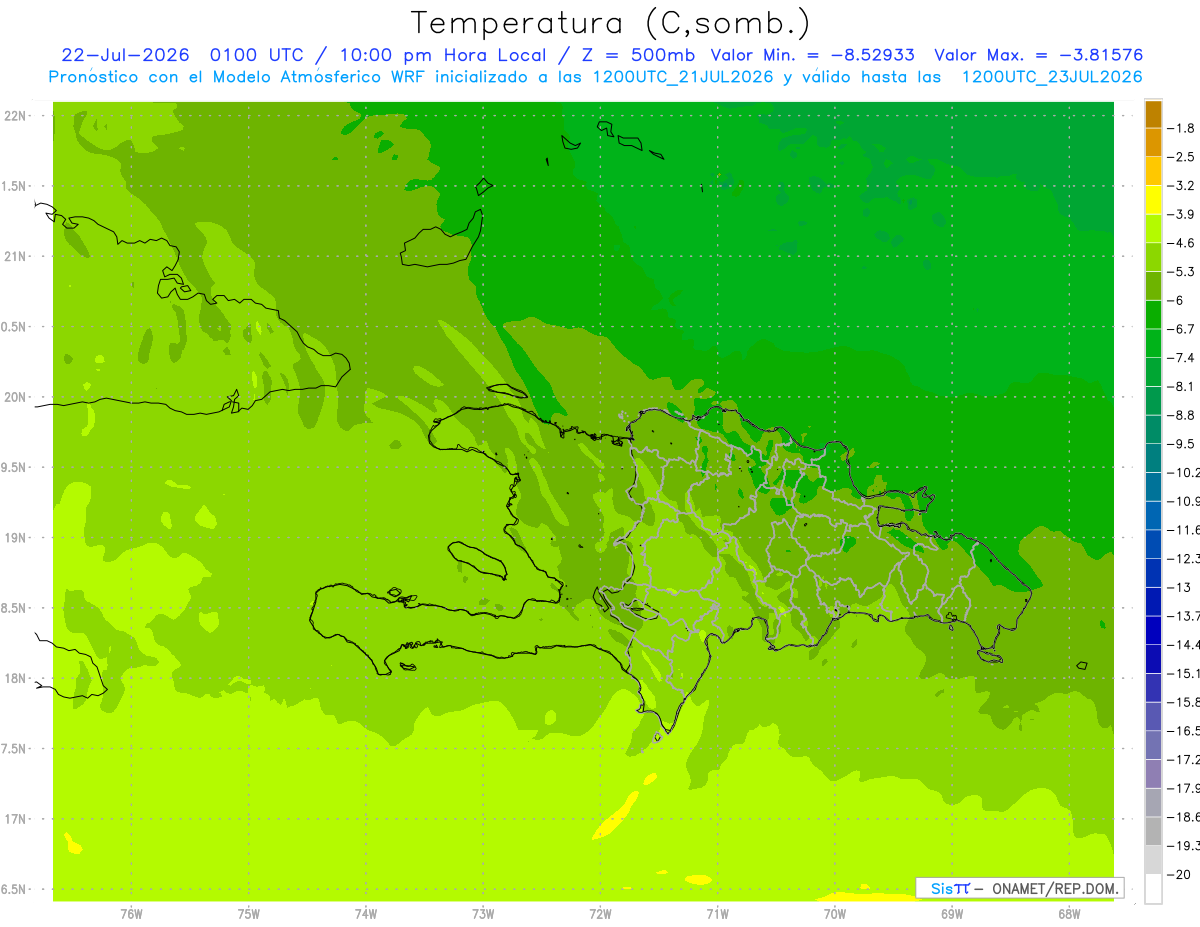Click the '71W' longitude label
This screenshot has height=927, width=1200.
coord(717,914)
